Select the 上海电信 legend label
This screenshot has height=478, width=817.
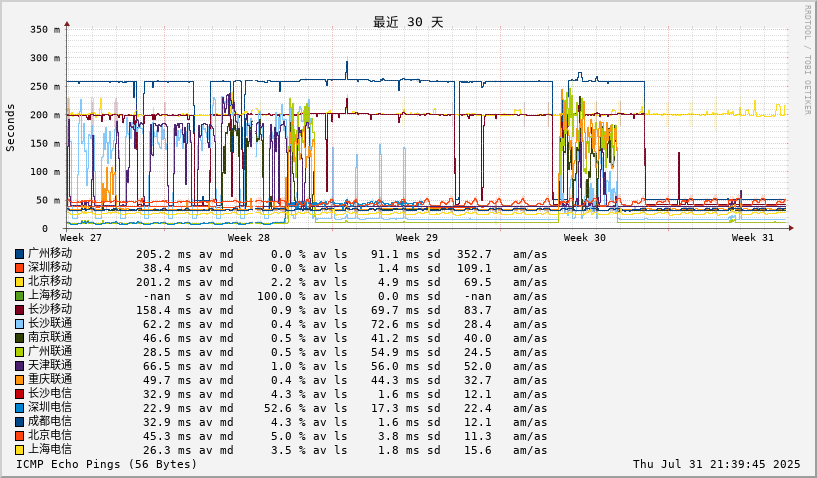click(x=50, y=450)
